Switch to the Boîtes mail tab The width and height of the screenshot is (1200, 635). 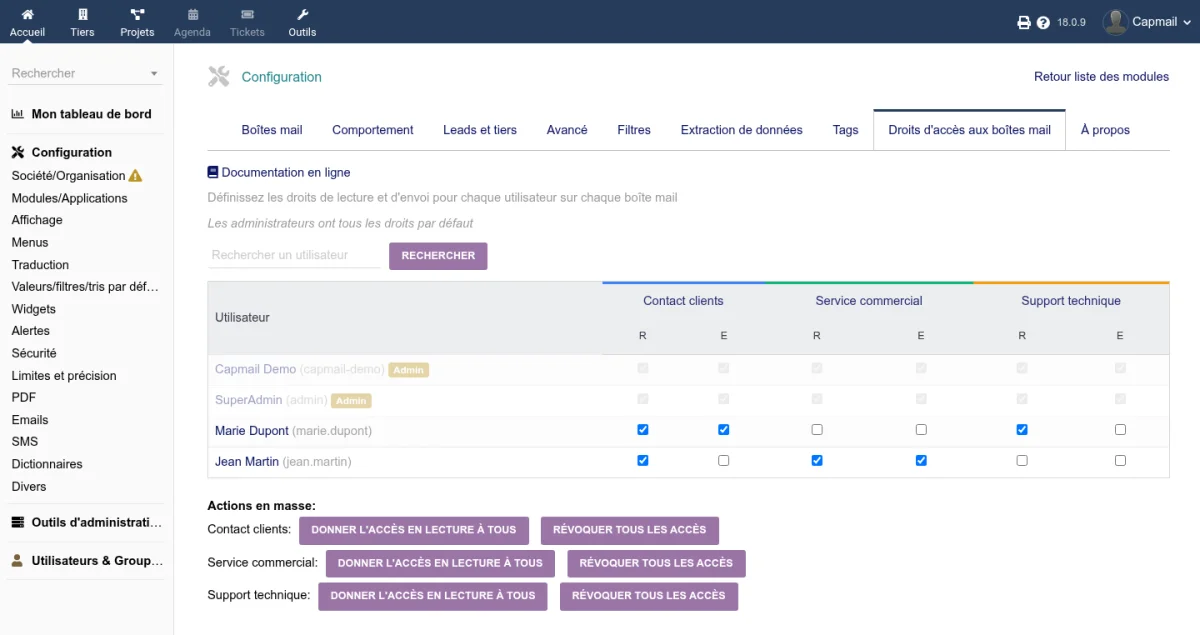click(x=272, y=130)
